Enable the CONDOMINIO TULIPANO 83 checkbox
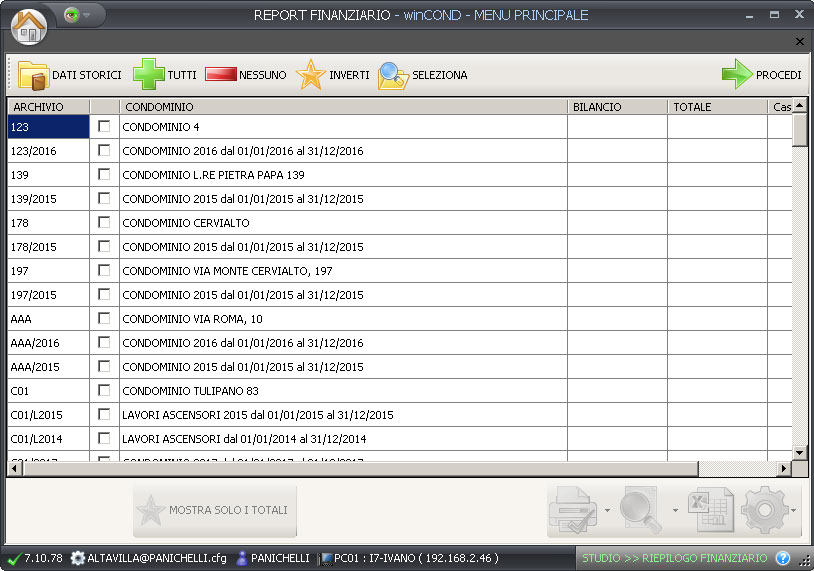 click(104, 391)
